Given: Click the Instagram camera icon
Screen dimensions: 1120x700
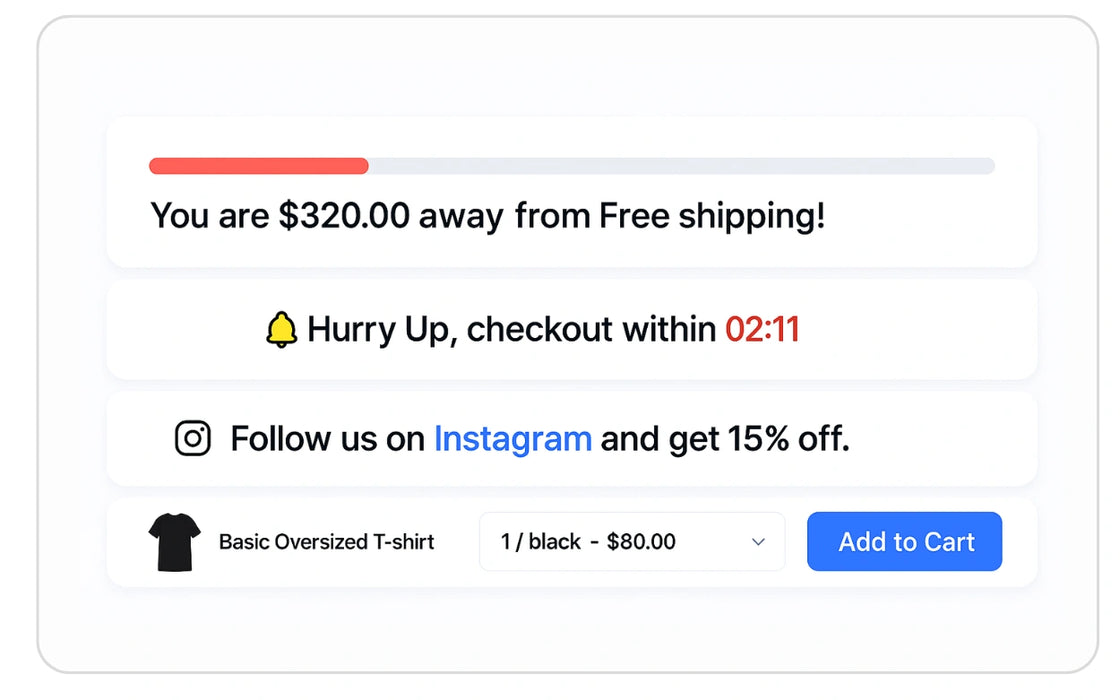Looking at the screenshot, I should click(x=193, y=438).
